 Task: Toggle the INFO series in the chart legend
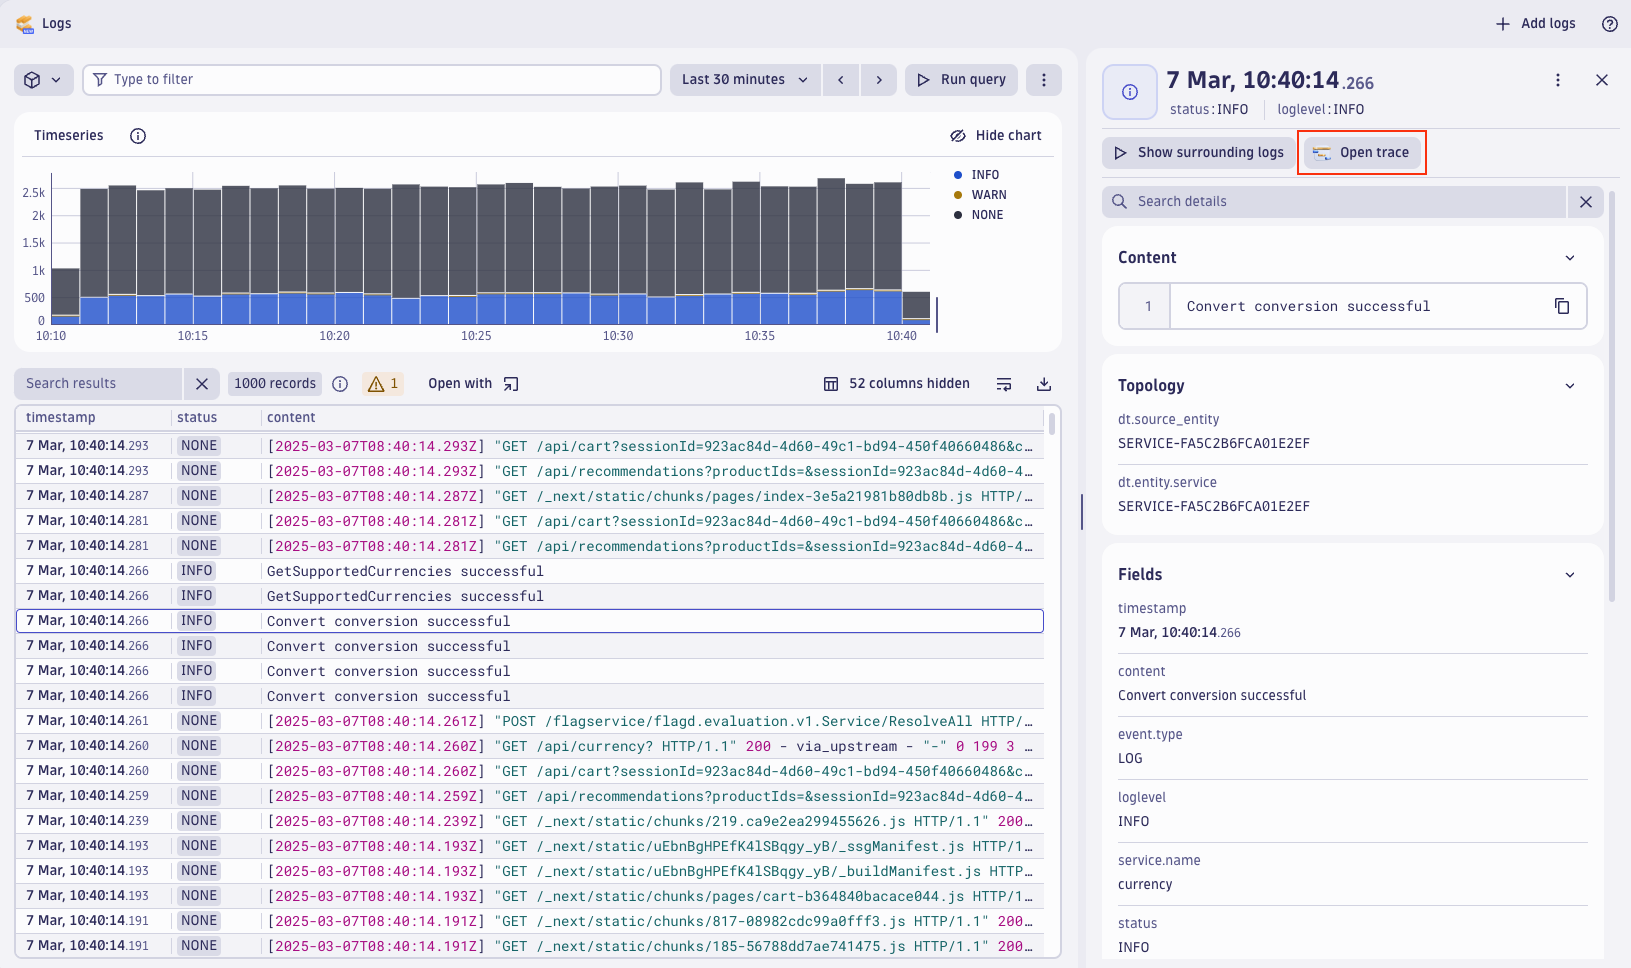pos(979,174)
